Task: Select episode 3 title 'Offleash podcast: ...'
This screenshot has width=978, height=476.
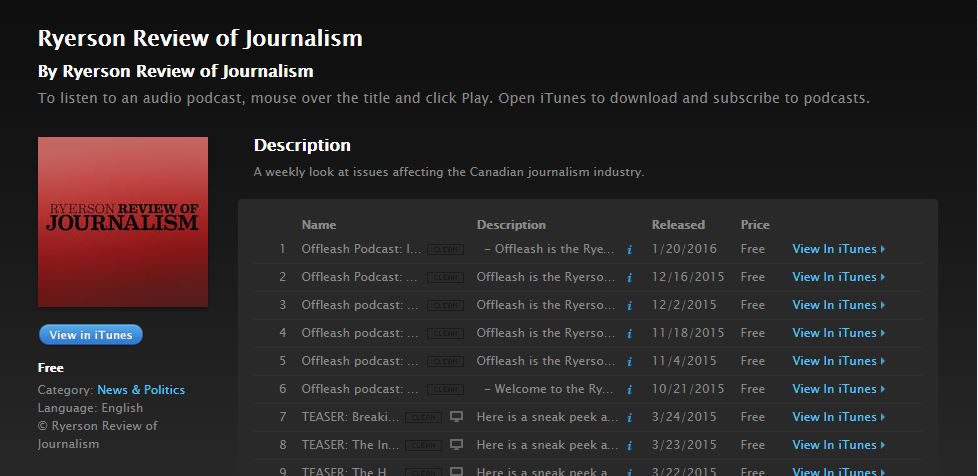Action: [x=359, y=305]
